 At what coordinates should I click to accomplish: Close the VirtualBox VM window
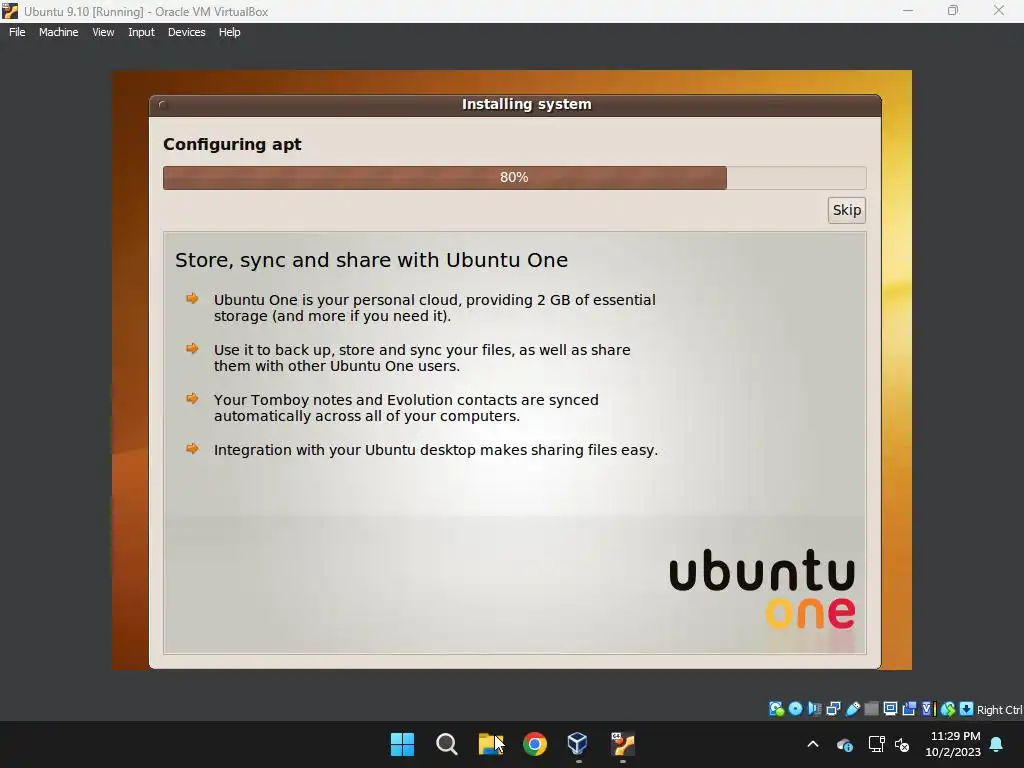click(x=999, y=11)
